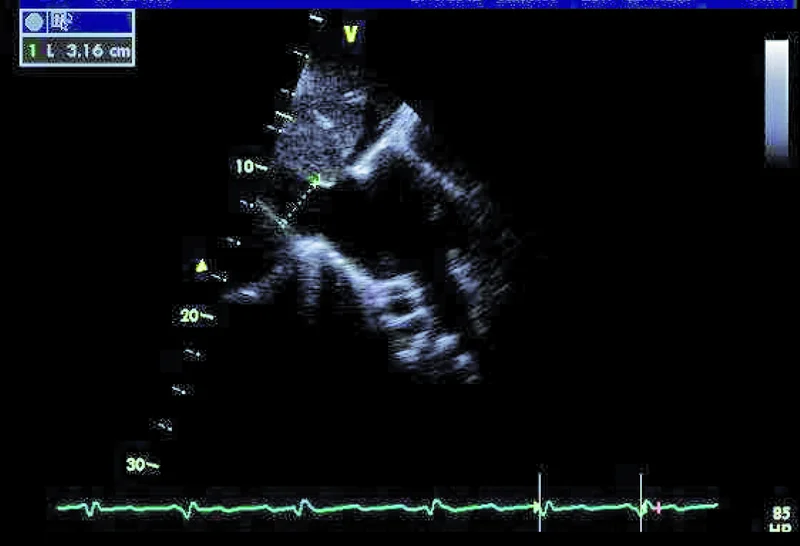Image resolution: width=800 pixels, height=546 pixels.
Task: Click the yellow focus triangle marker
Action: point(202,266)
